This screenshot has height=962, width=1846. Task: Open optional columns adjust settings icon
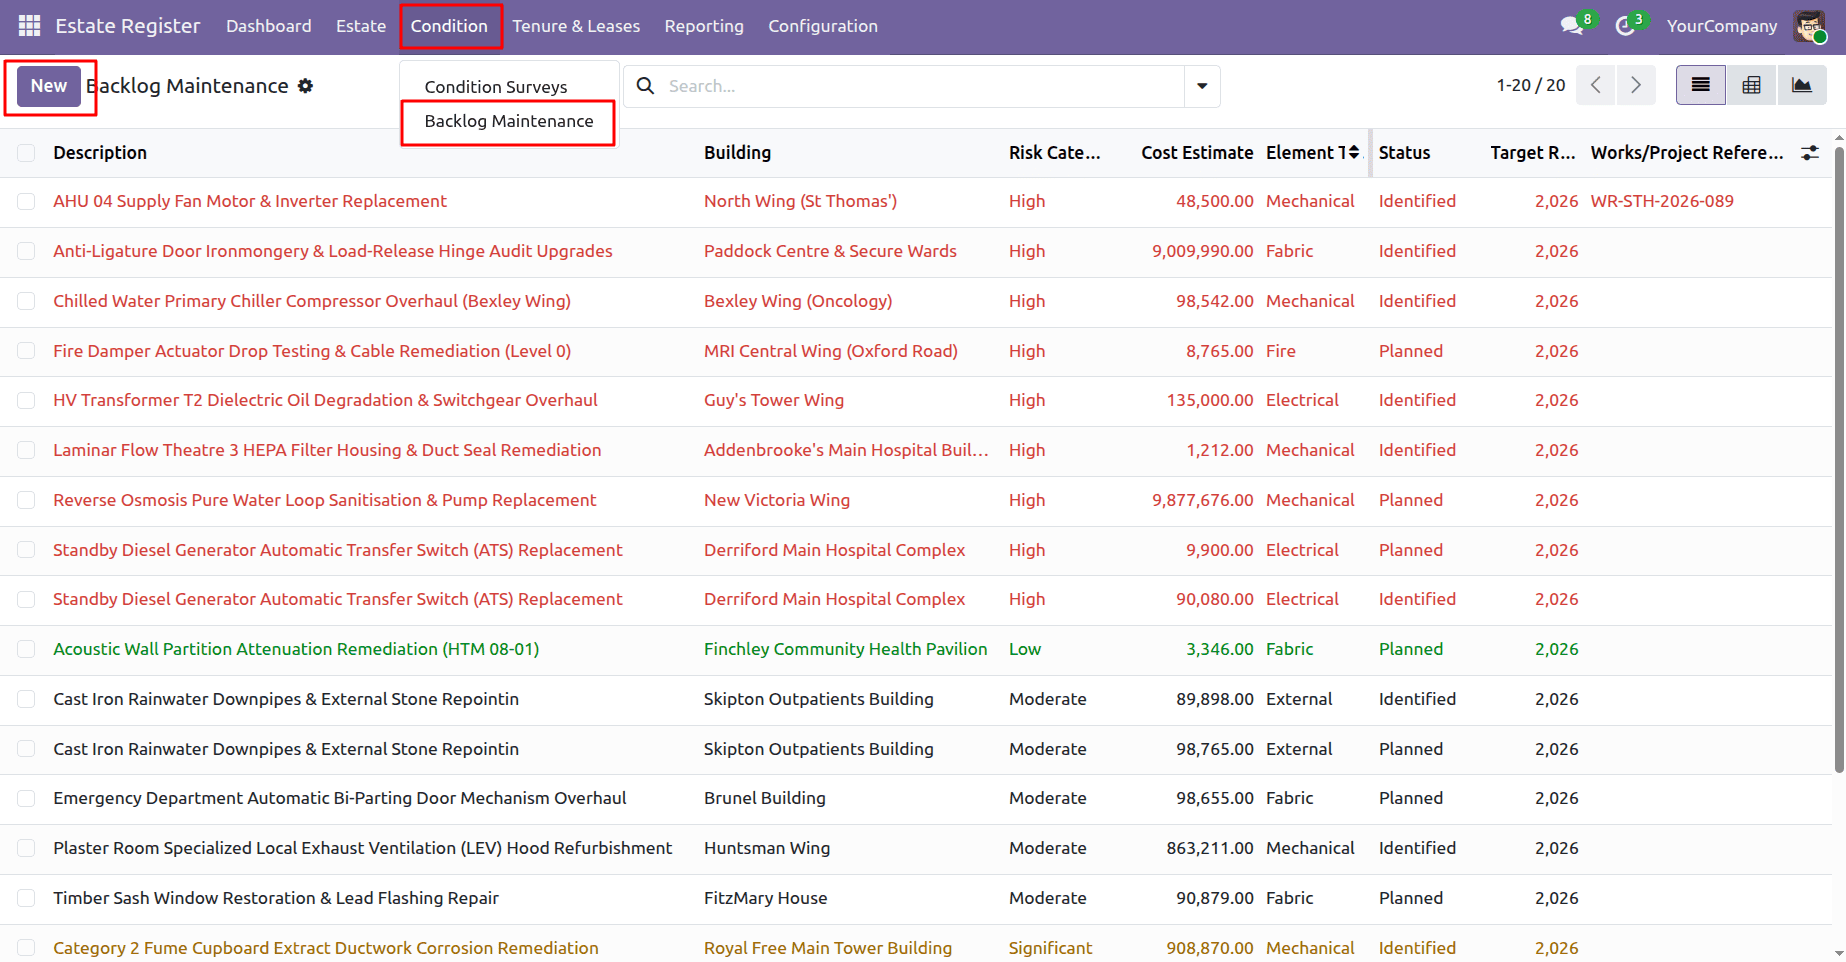pos(1810,153)
